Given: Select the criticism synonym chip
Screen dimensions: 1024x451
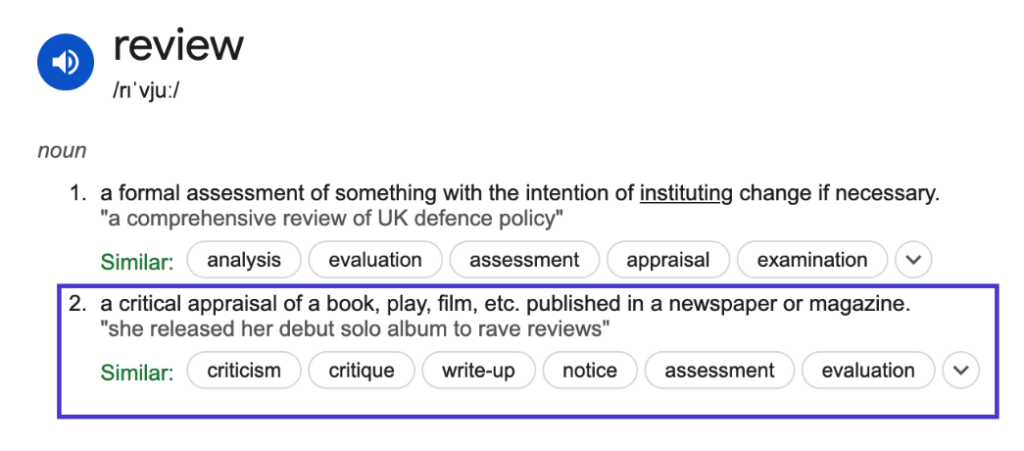Looking at the screenshot, I should 244,370.
